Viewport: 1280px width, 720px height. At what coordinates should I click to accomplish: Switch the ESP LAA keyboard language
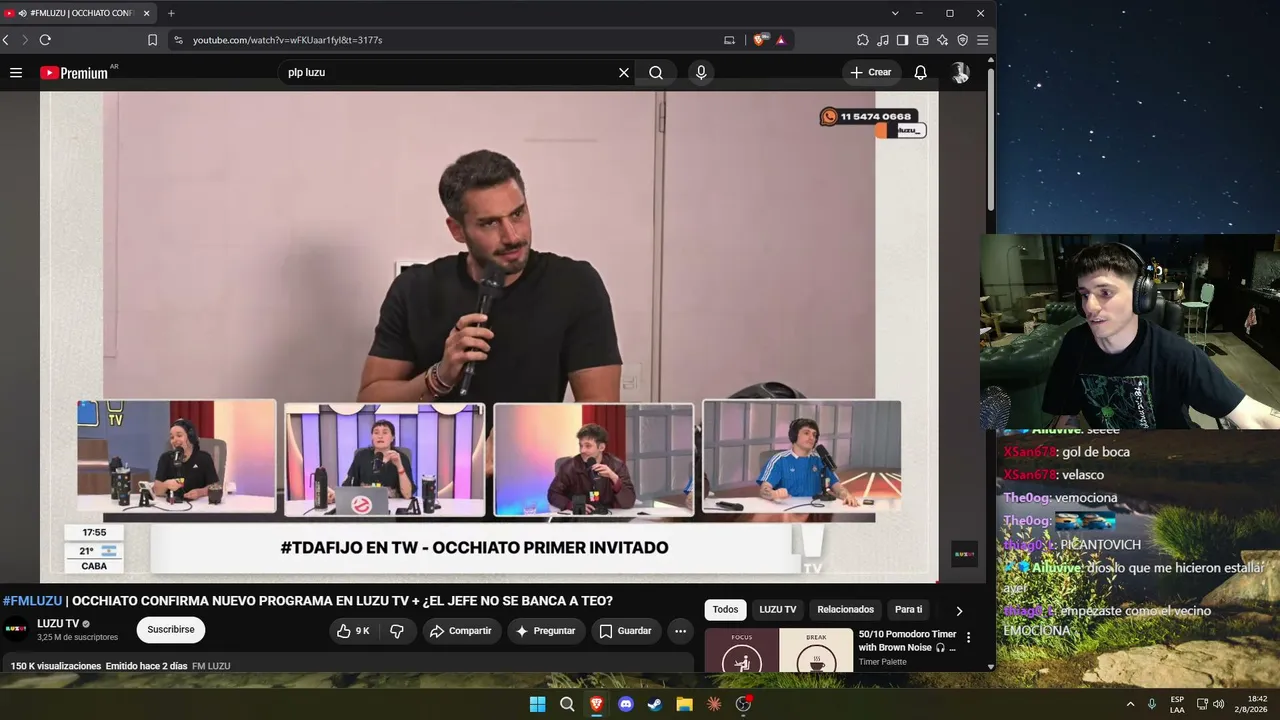(x=1177, y=704)
